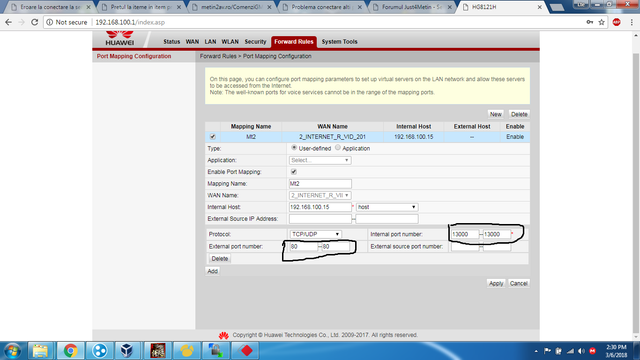Open the game thumbnail icon in taskbar
The height and width of the screenshot is (360, 640).
pos(158,351)
